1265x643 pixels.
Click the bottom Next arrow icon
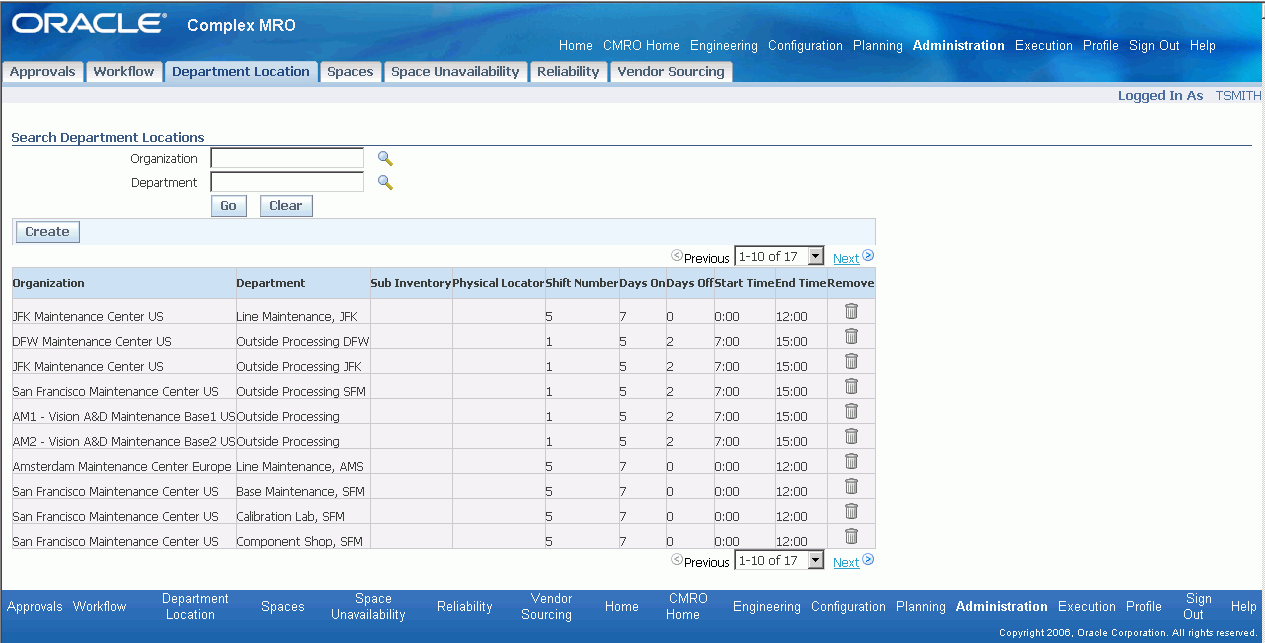click(x=868, y=560)
